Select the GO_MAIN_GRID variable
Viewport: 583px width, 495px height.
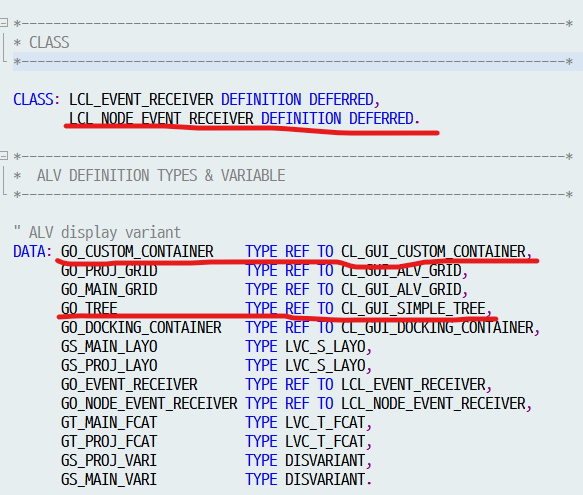[x=109, y=290]
